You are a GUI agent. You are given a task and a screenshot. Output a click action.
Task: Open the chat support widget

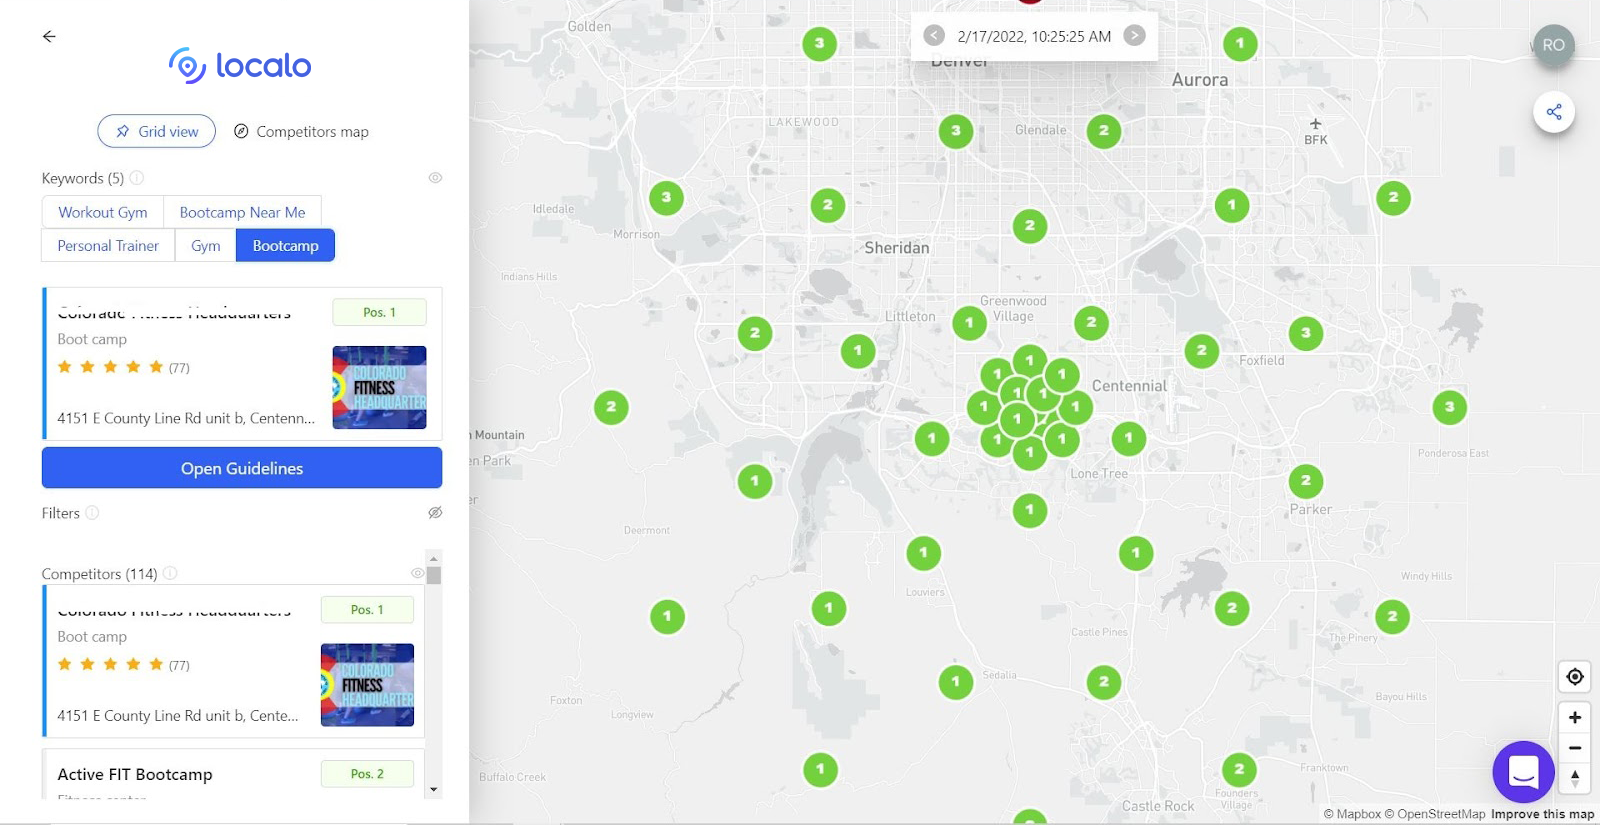point(1523,772)
